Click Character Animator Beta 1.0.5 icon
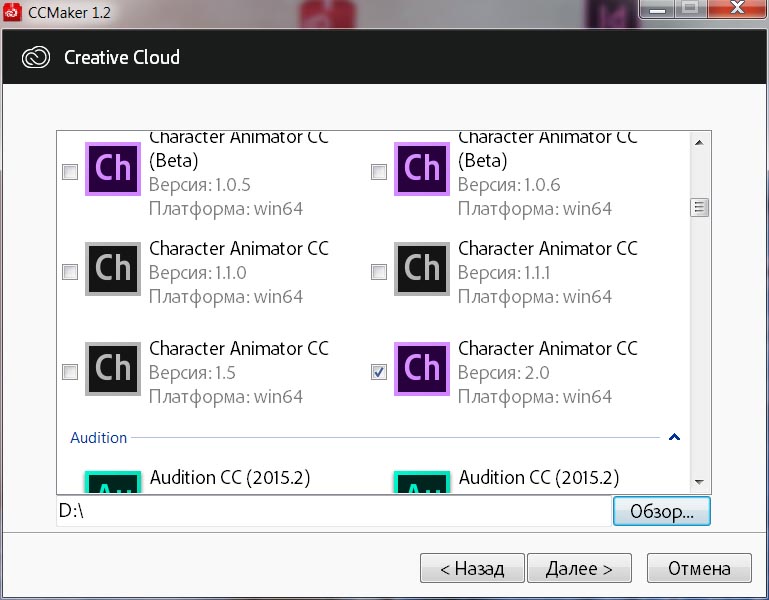 coord(113,169)
